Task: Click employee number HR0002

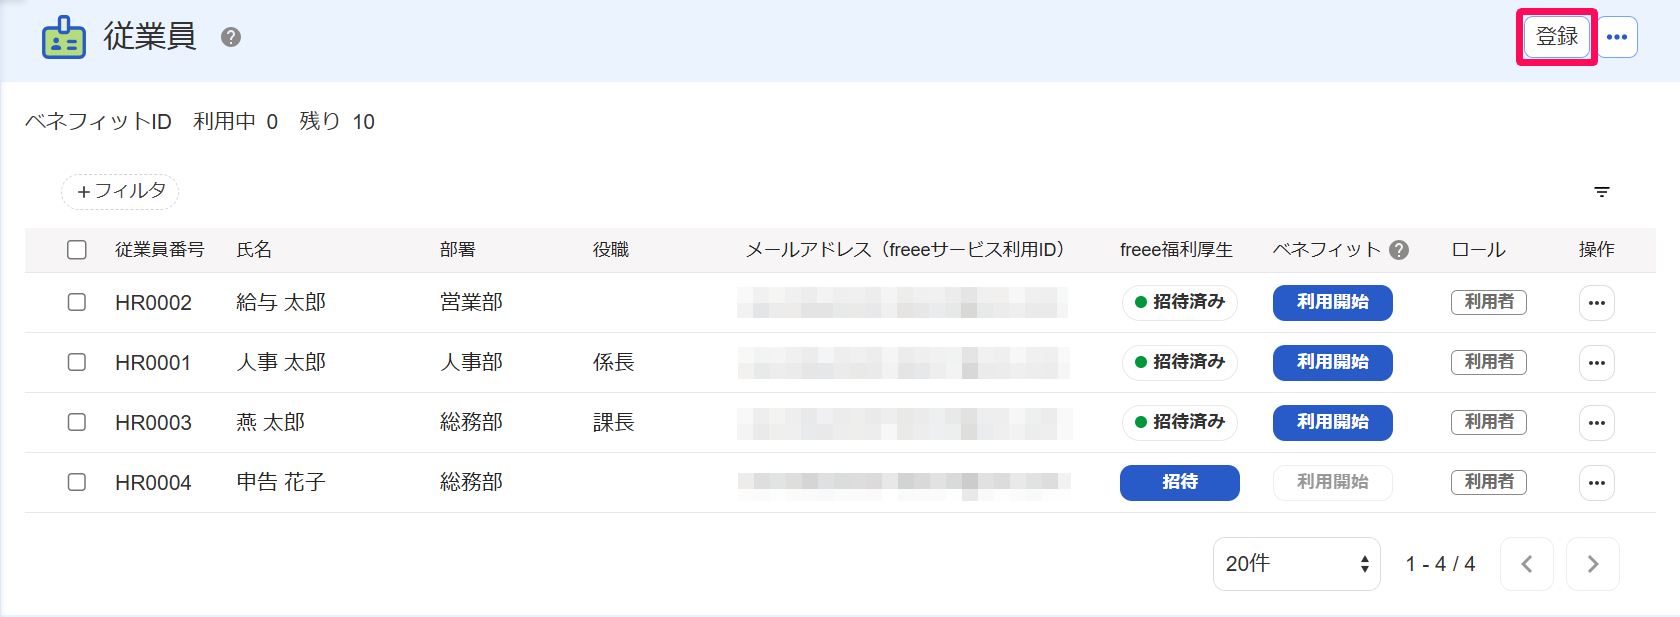Action: pyautogui.click(x=153, y=303)
